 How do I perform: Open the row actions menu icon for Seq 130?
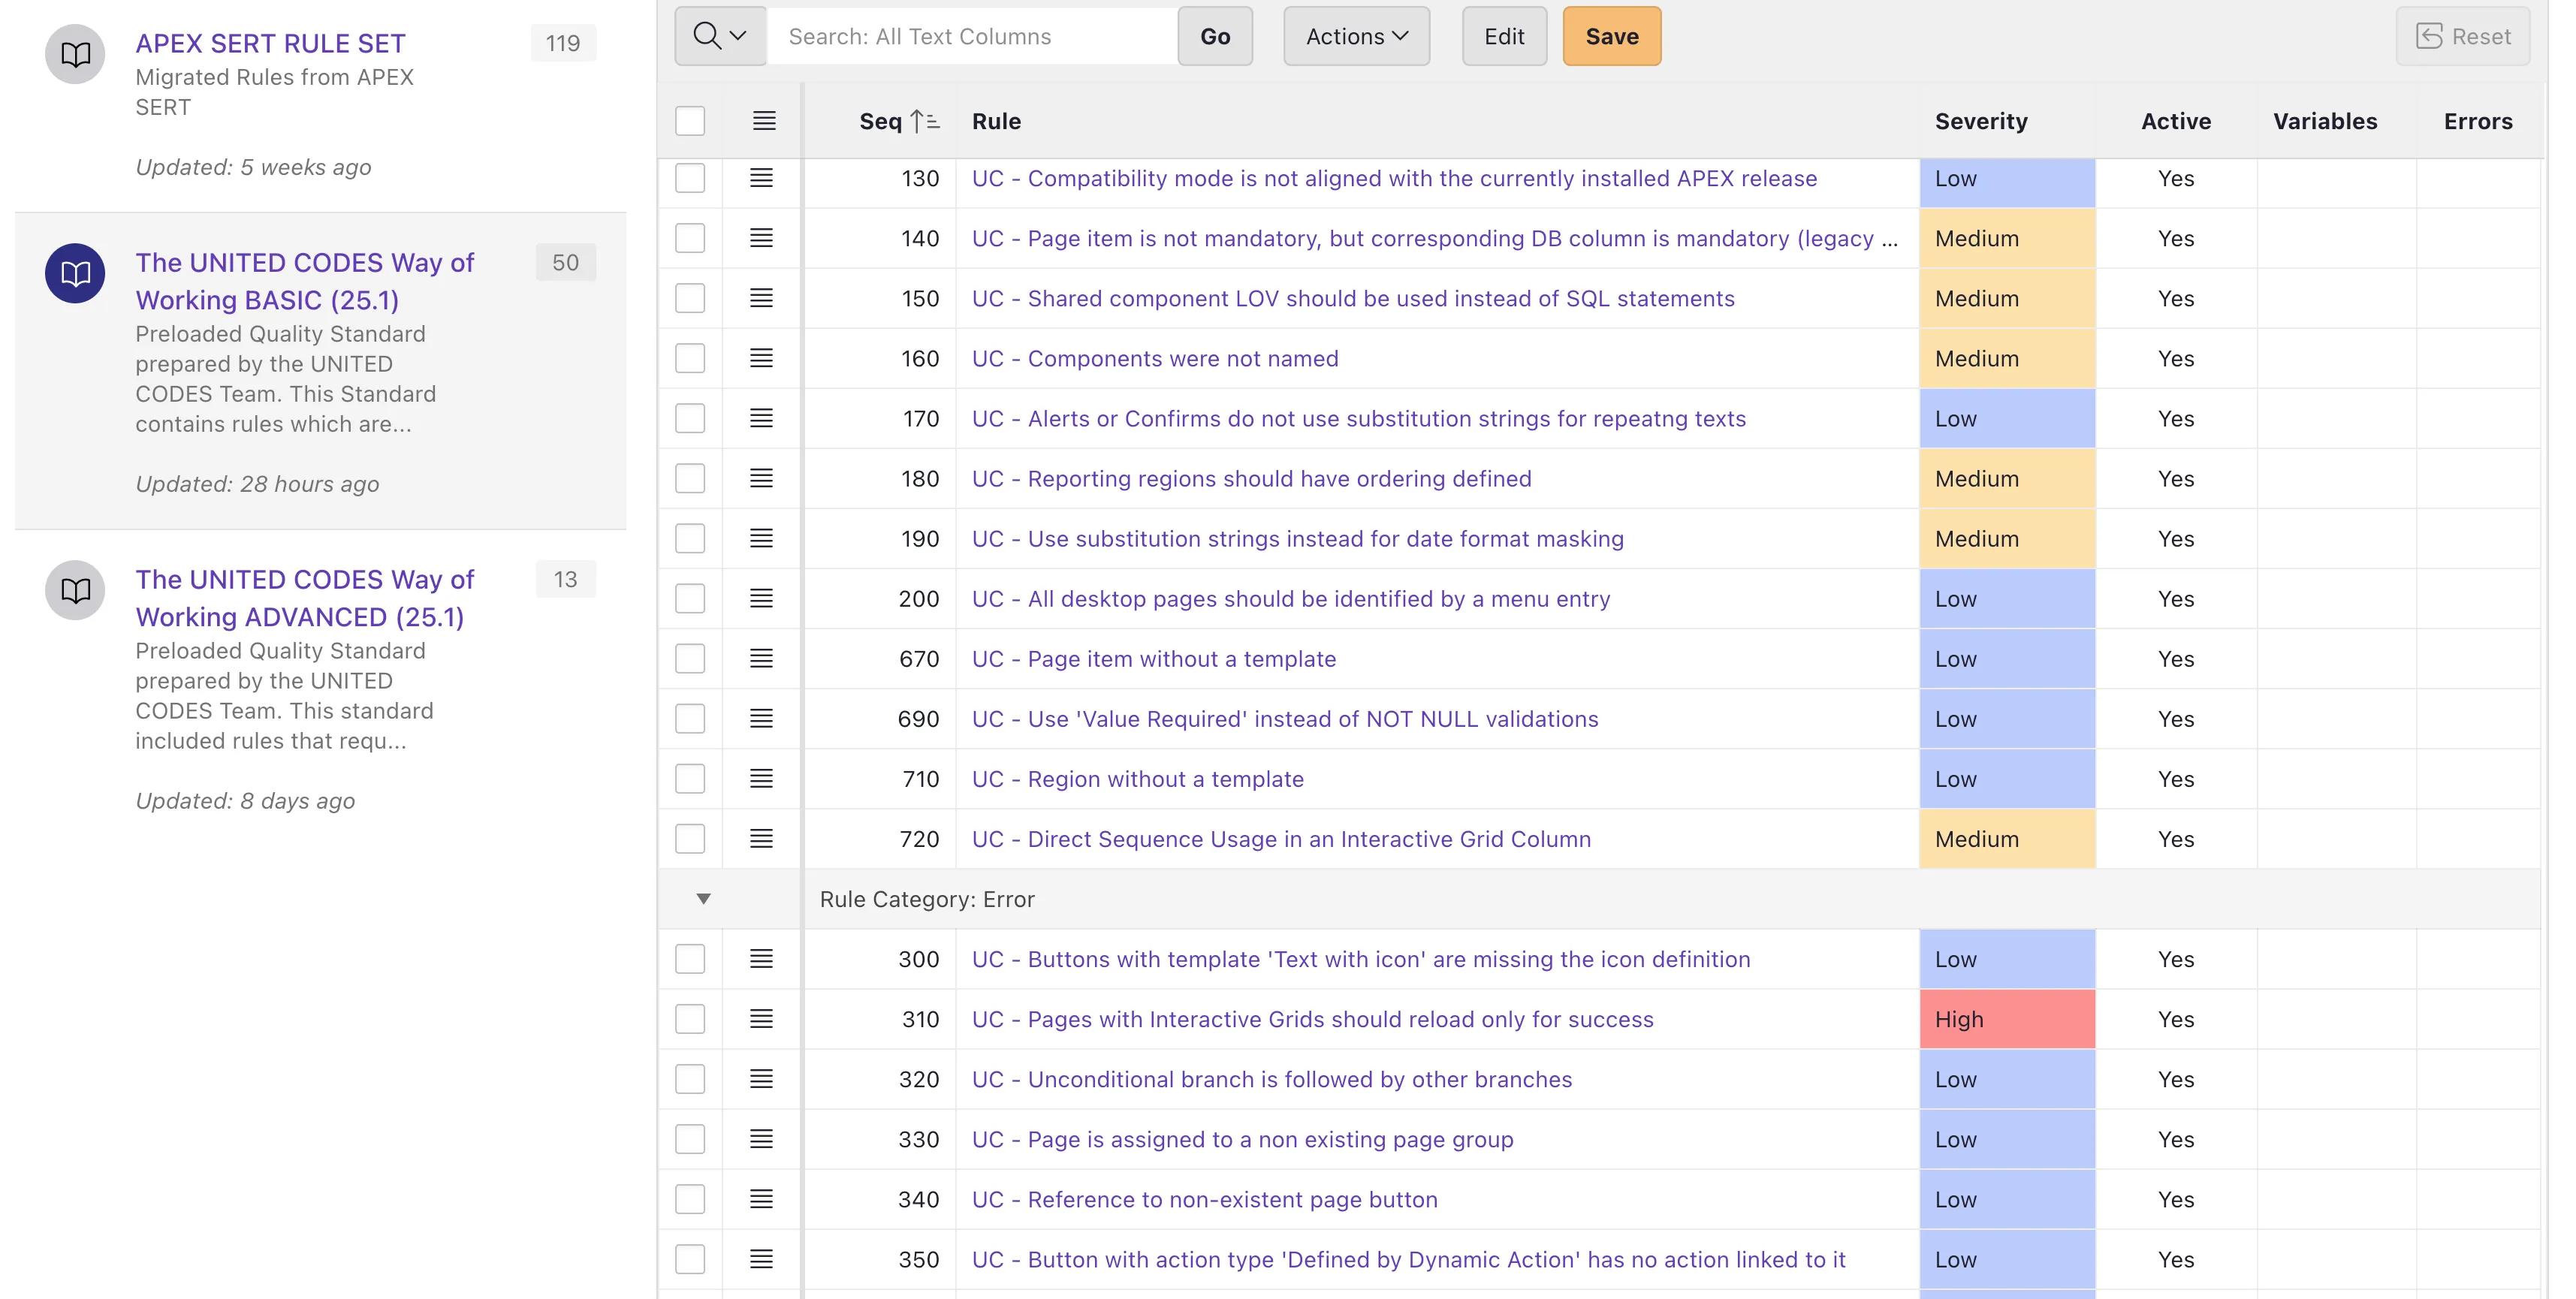pos(761,178)
